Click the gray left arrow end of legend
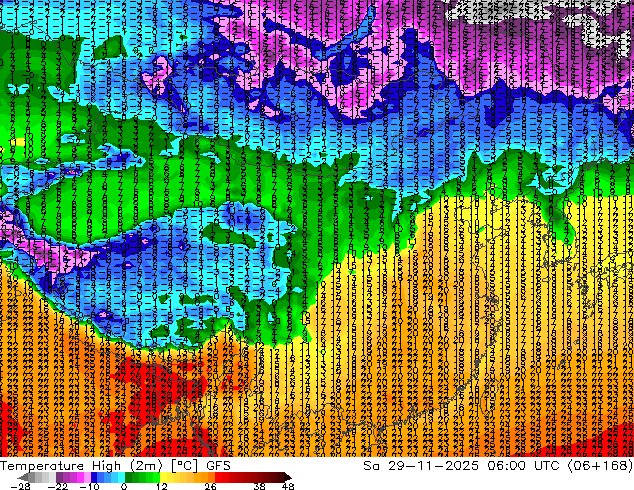The width and height of the screenshot is (634, 490). (x=23, y=477)
